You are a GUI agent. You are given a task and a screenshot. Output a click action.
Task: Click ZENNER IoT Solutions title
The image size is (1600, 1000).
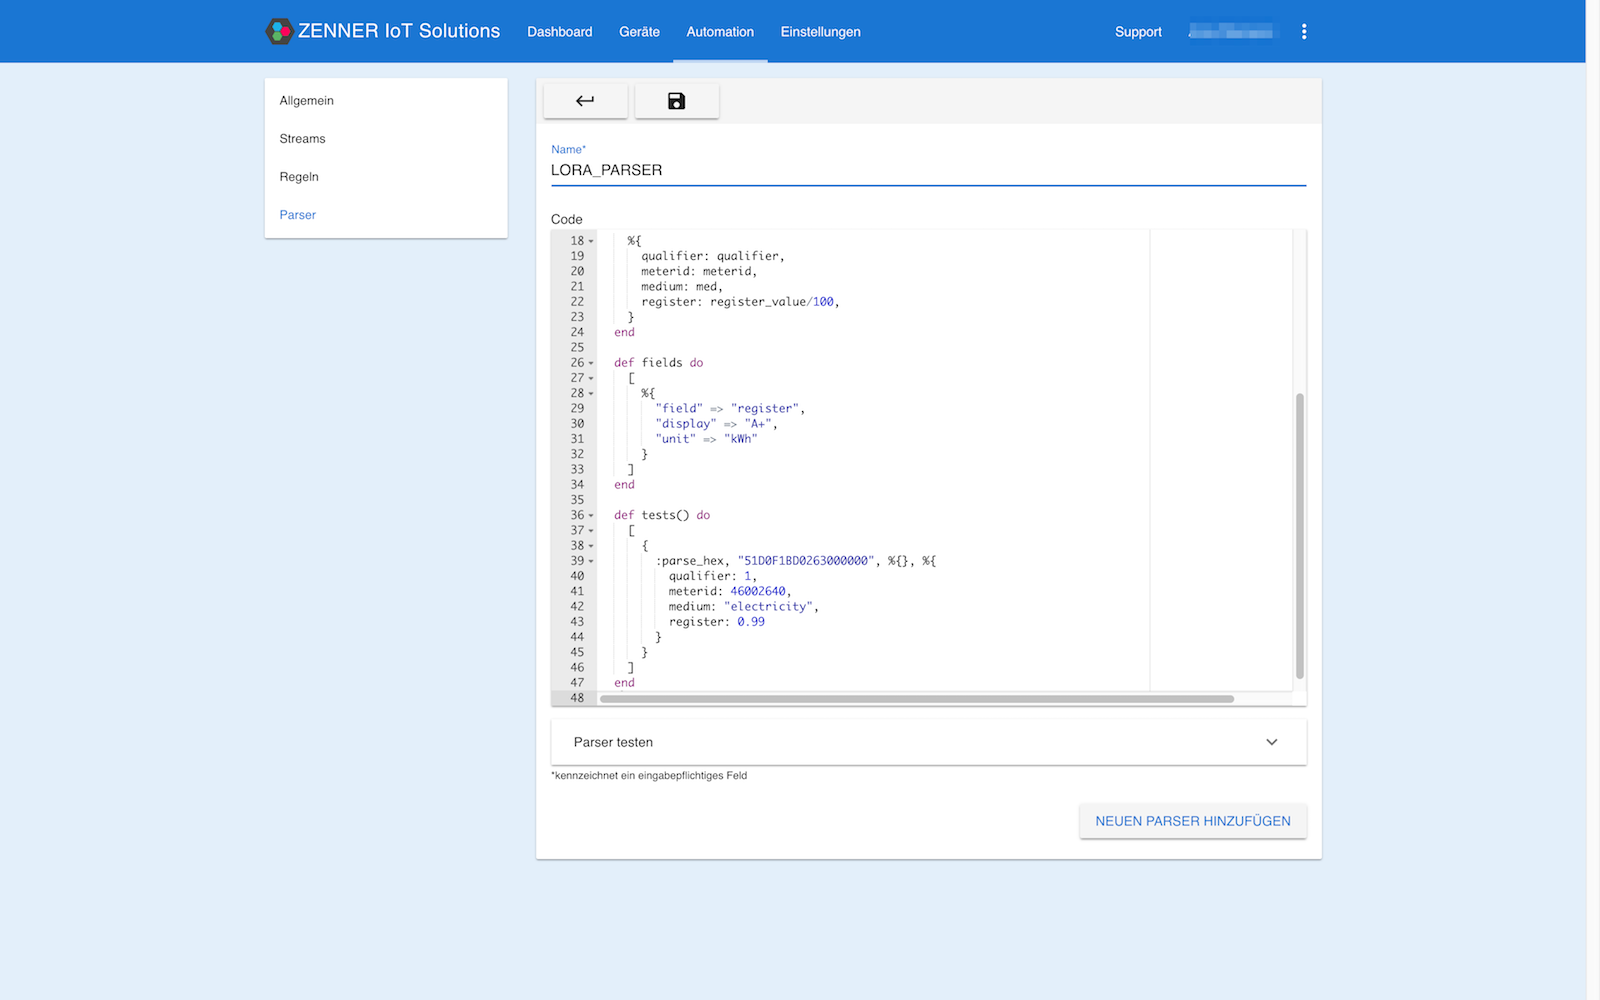coord(399,31)
